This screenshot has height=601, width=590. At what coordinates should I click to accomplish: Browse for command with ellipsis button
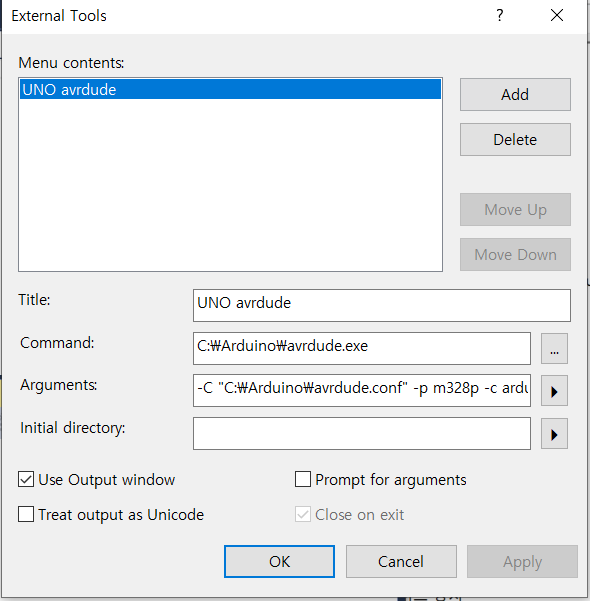click(554, 348)
